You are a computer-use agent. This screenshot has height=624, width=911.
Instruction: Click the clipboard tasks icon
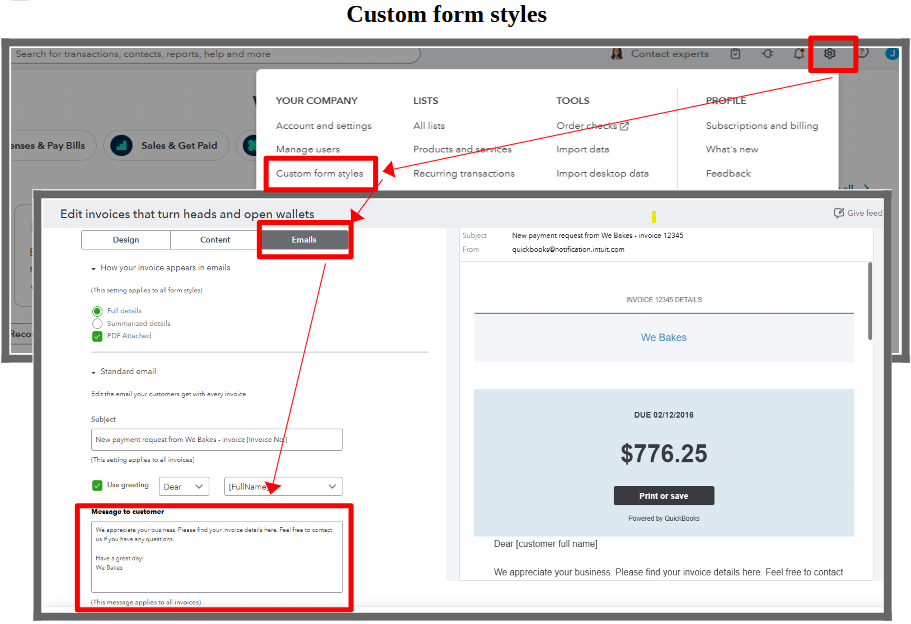coord(736,54)
